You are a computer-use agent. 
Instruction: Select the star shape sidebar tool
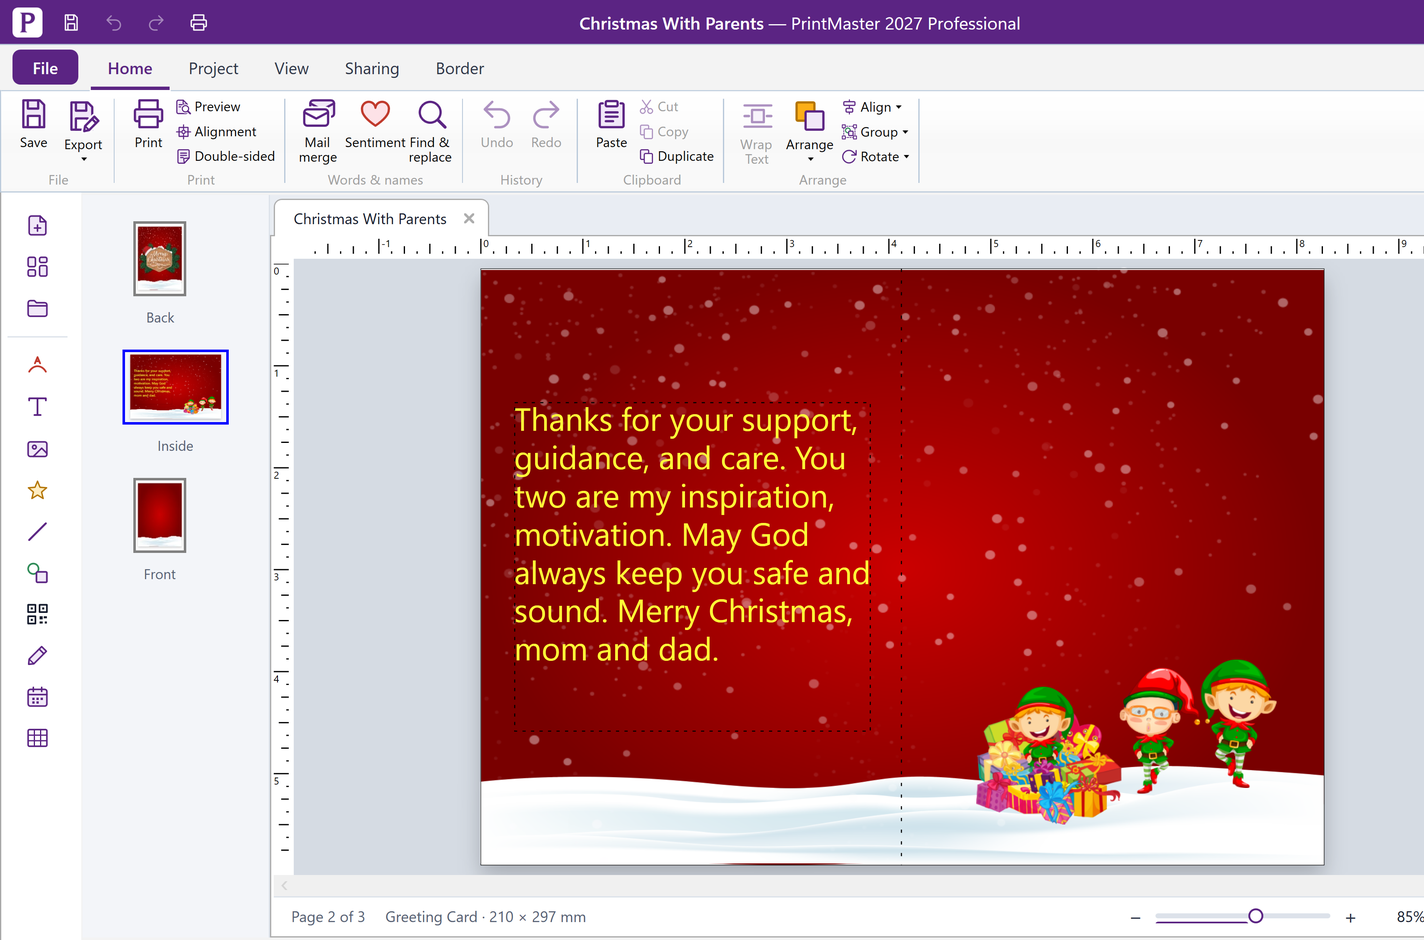[x=37, y=490]
